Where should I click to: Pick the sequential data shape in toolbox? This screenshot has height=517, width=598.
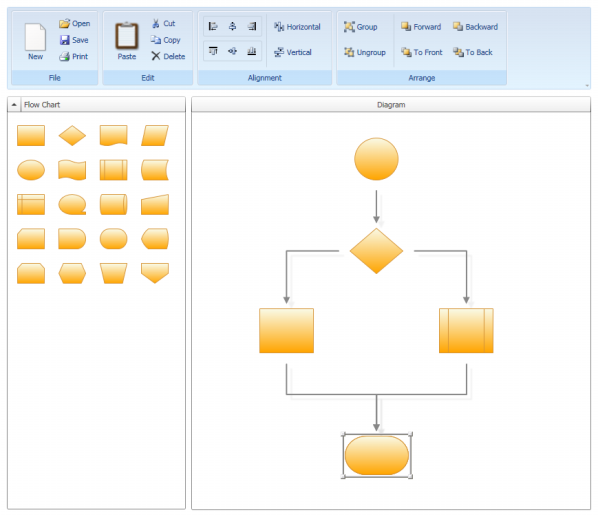[72, 204]
